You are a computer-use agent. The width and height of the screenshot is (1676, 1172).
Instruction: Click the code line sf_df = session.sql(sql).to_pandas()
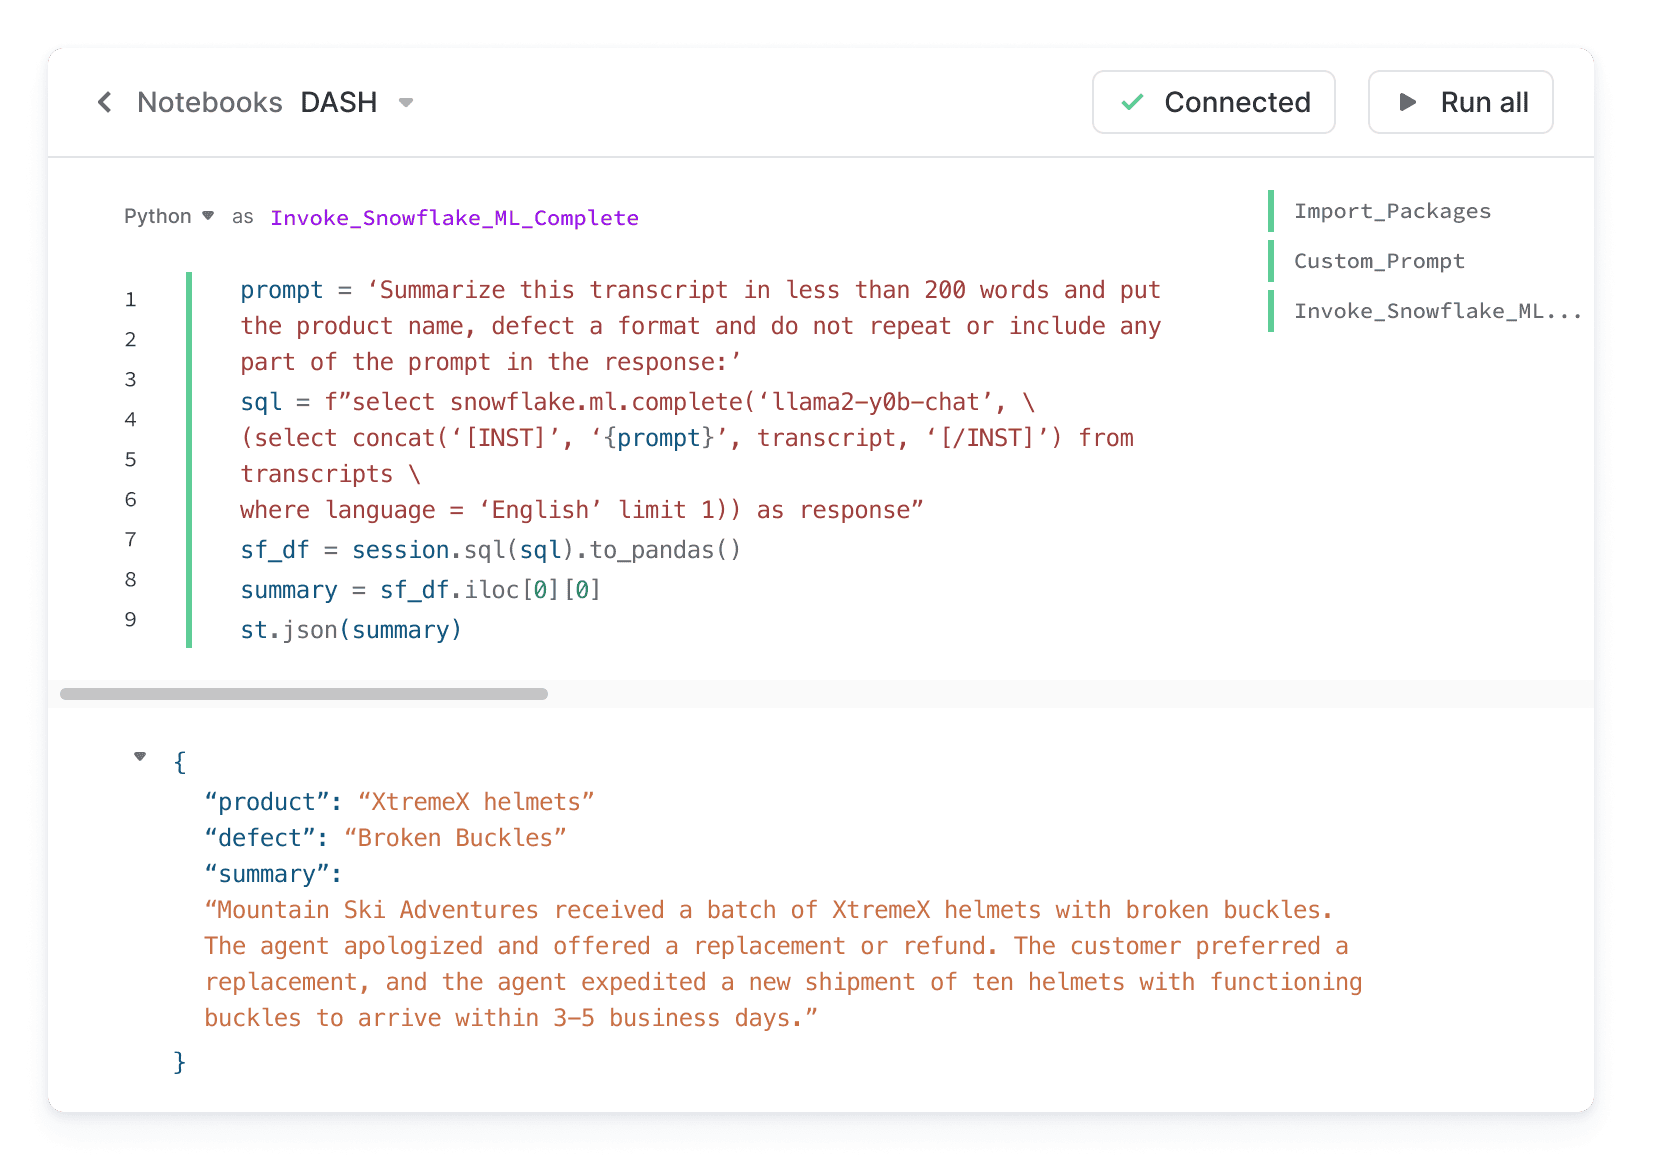click(x=490, y=550)
